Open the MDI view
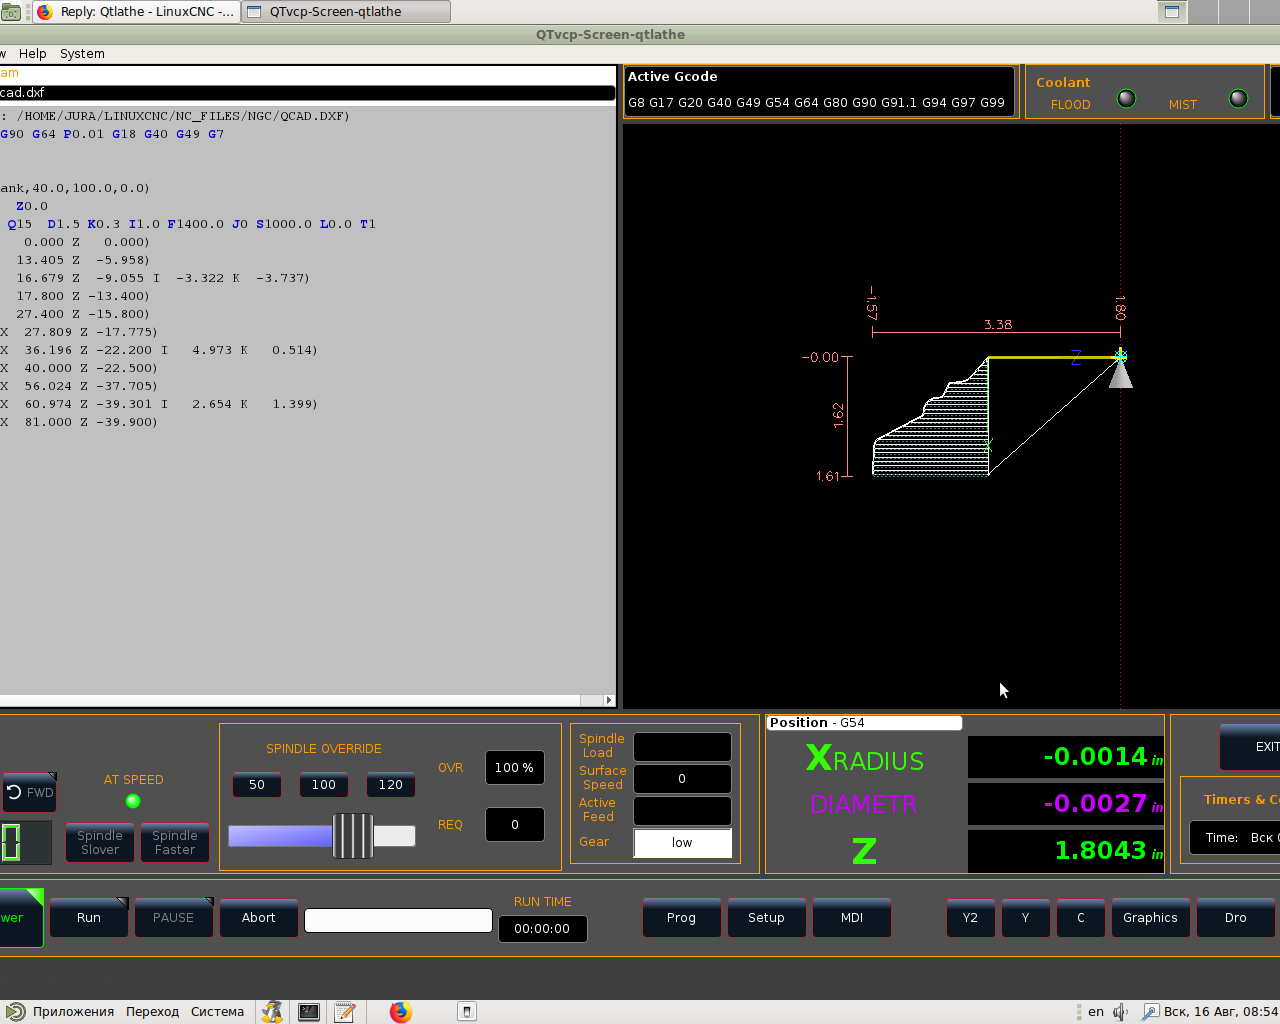The height and width of the screenshot is (1024, 1280). [852, 917]
